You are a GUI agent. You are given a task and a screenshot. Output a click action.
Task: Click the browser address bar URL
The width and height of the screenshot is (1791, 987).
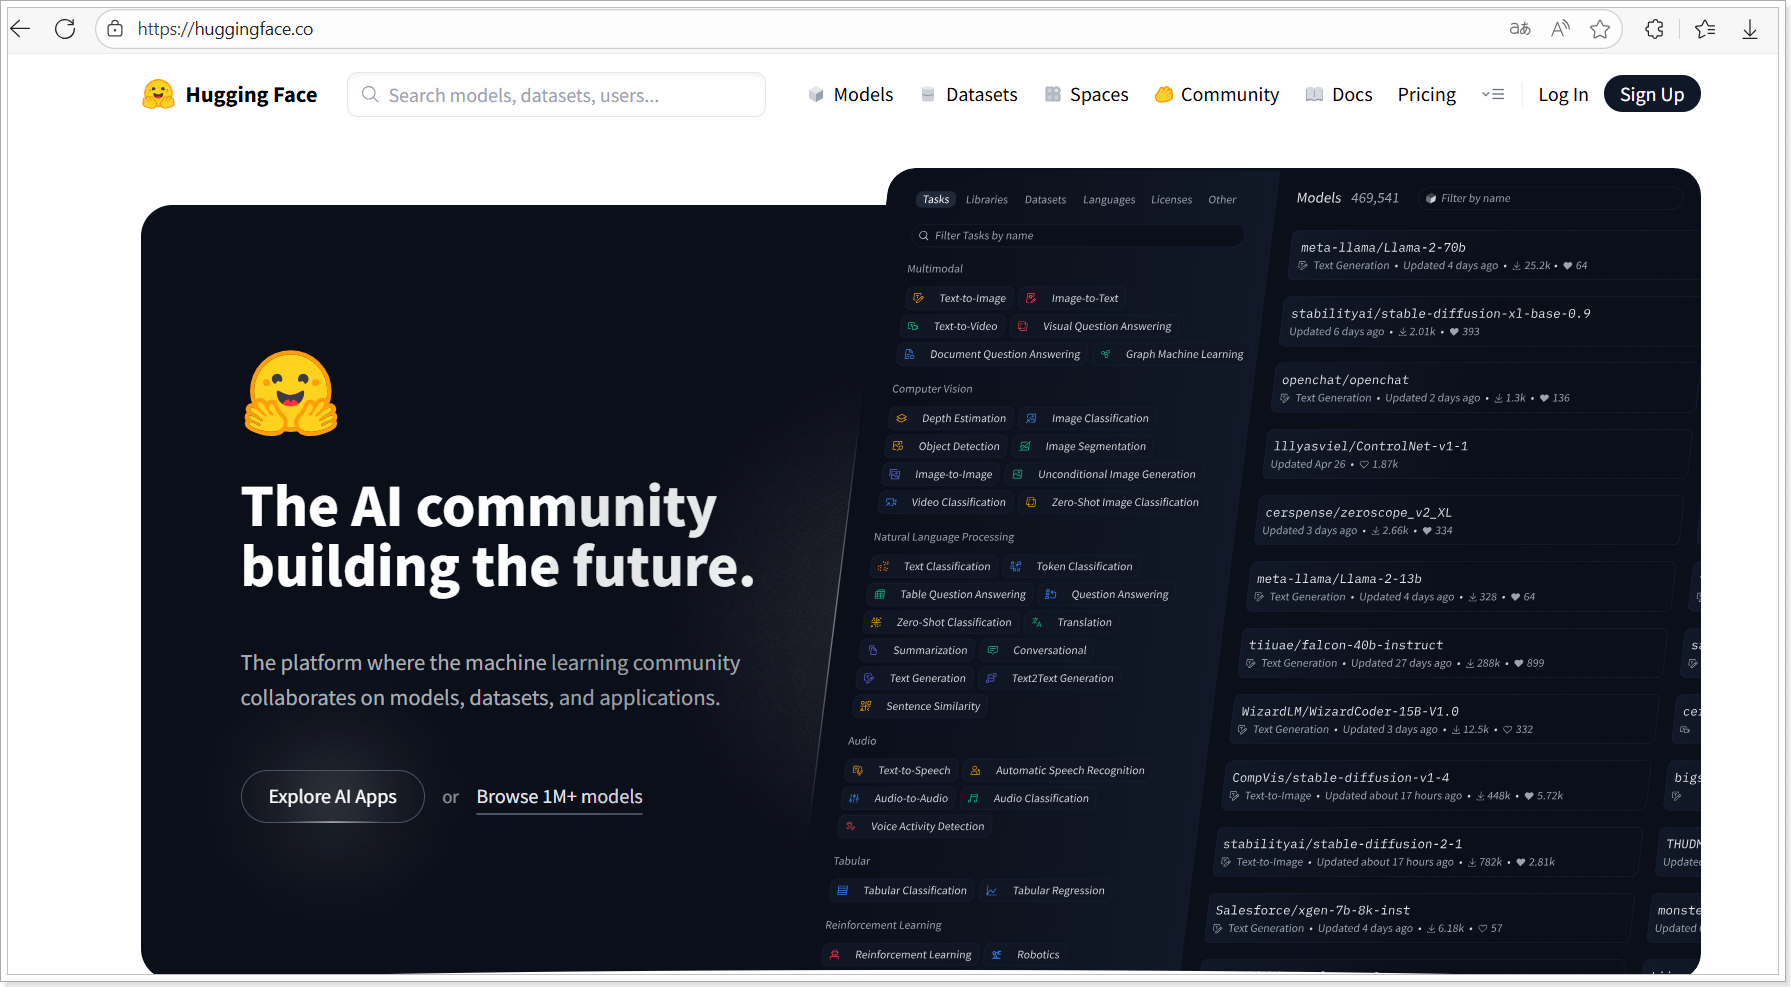(x=225, y=29)
